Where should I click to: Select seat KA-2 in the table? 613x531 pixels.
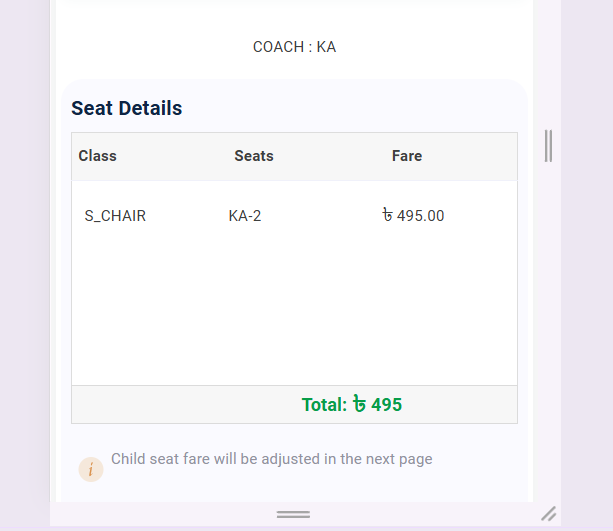pos(245,216)
